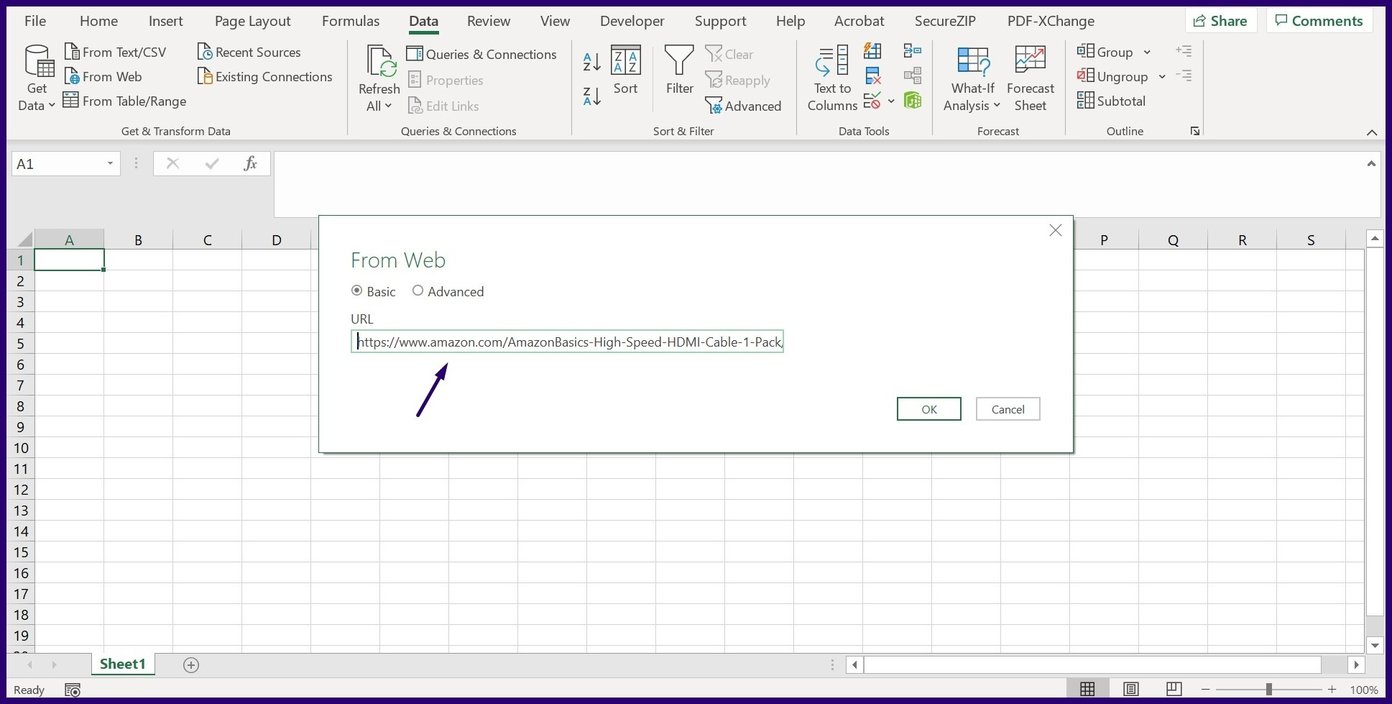Click inside the URL input field

point(567,341)
